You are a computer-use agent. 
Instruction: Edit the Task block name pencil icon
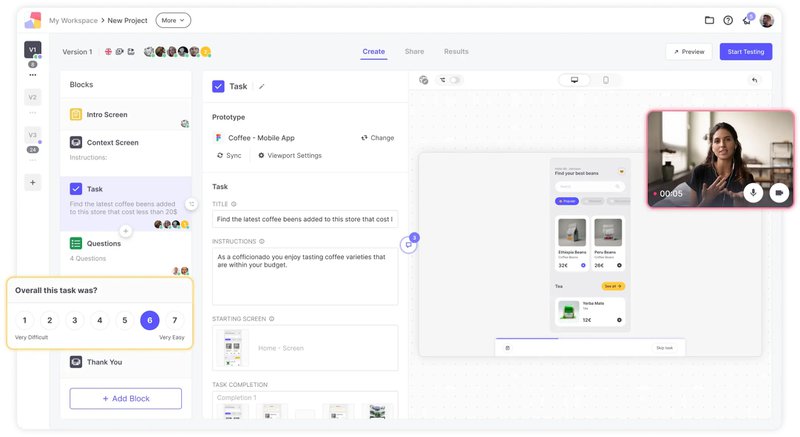[262, 87]
